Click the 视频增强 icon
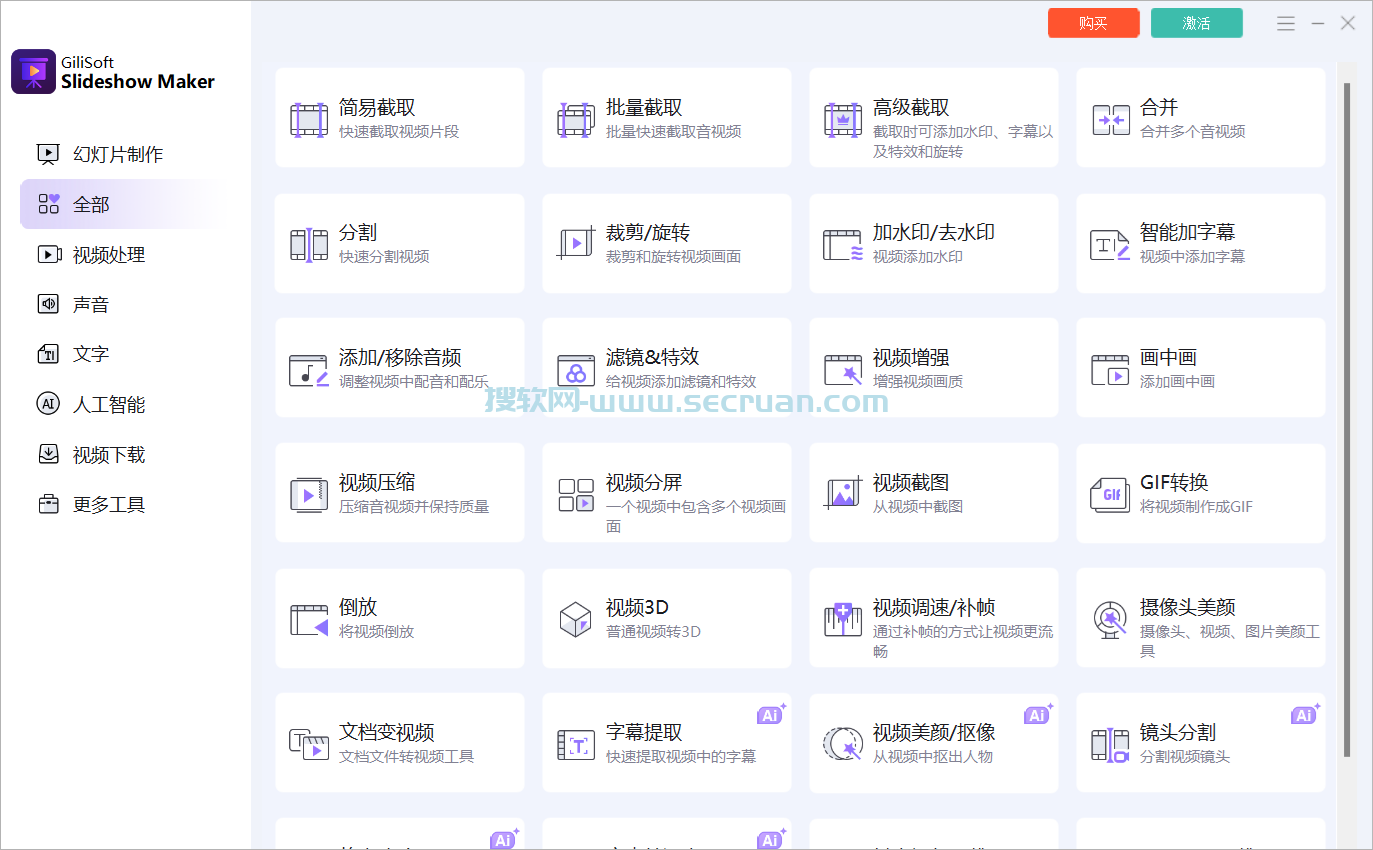This screenshot has width=1373, height=850. pyautogui.click(x=842, y=370)
